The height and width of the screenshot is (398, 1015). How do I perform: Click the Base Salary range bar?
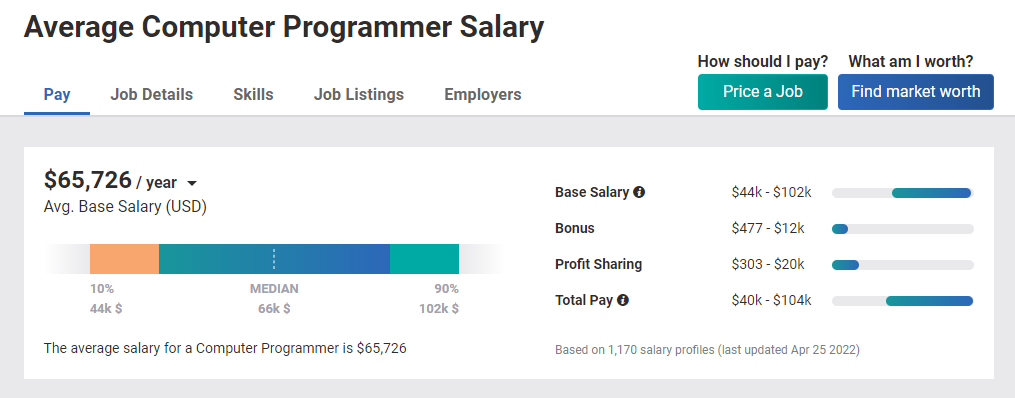902,193
